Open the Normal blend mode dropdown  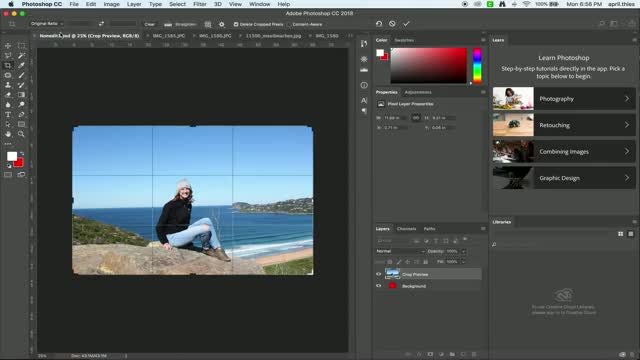click(x=400, y=251)
